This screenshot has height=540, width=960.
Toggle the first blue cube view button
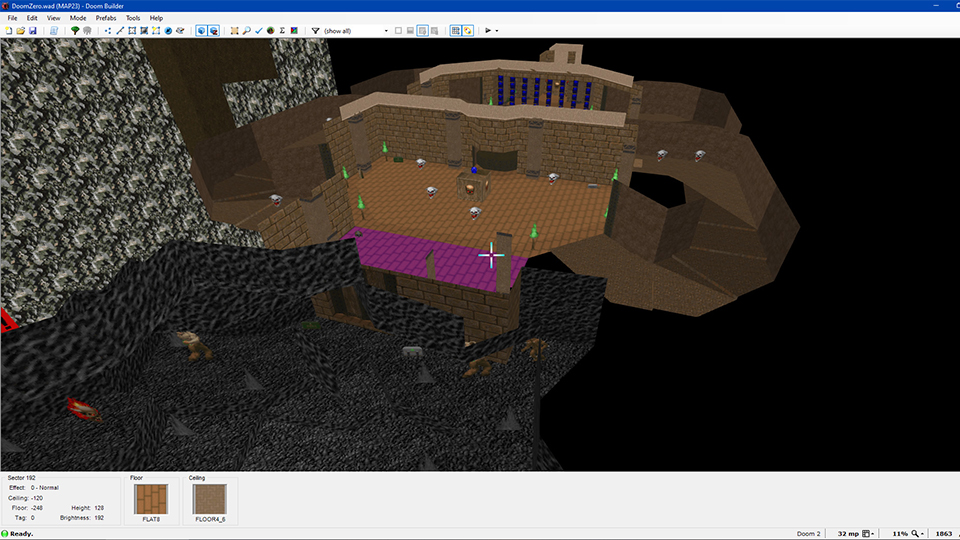[x=201, y=31]
